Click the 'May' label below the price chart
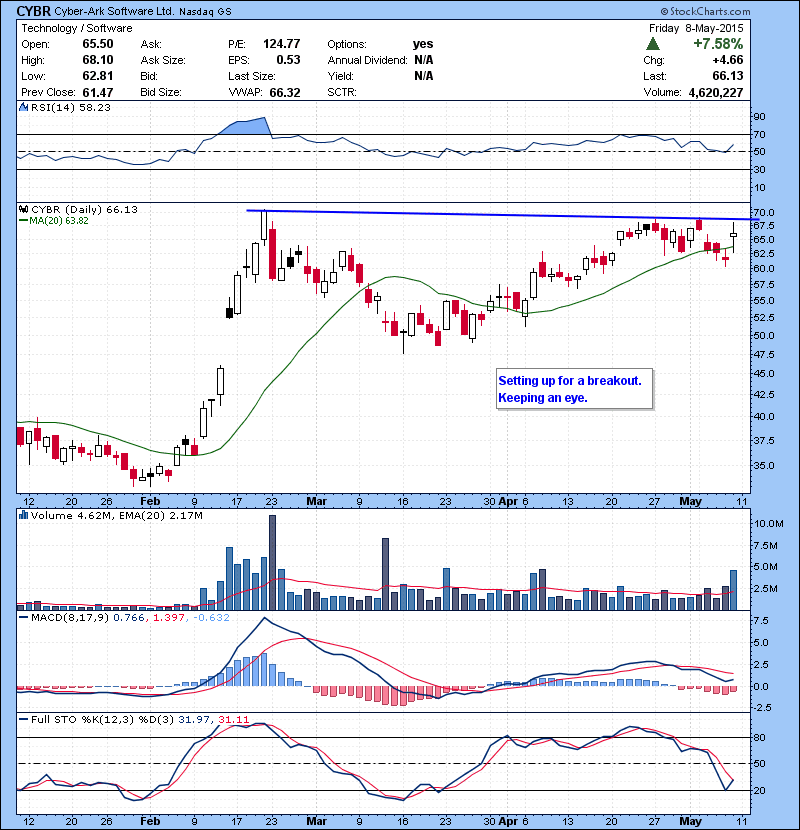The width and height of the screenshot is (800, 830). [690, 501]
